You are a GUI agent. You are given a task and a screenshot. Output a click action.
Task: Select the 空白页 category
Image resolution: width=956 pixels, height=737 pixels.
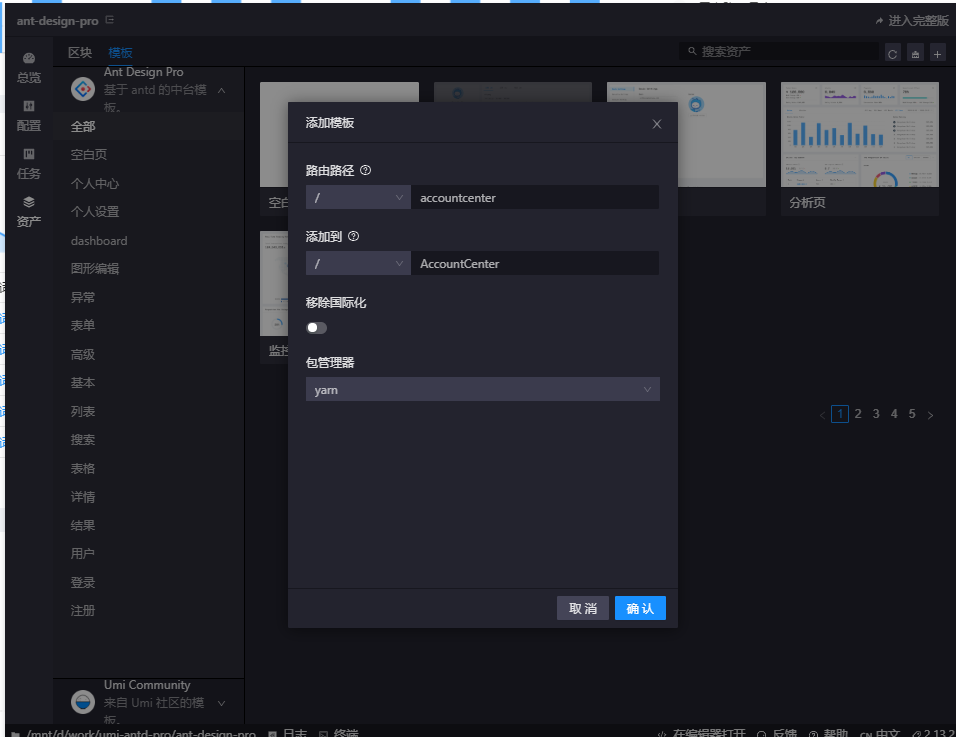pos(149,154)
